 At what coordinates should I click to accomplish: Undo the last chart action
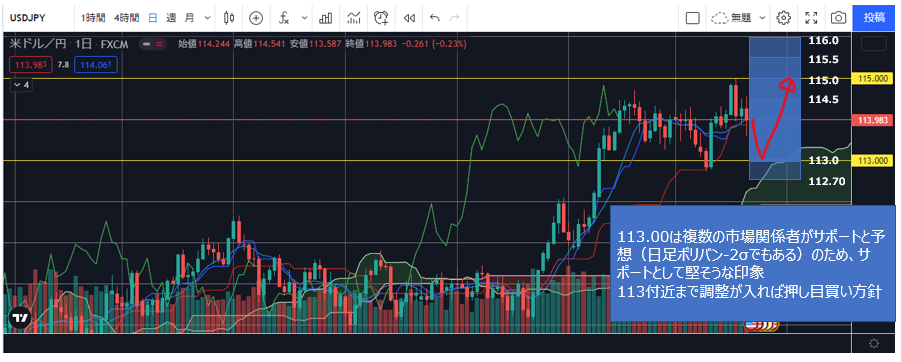pos(434,18)
